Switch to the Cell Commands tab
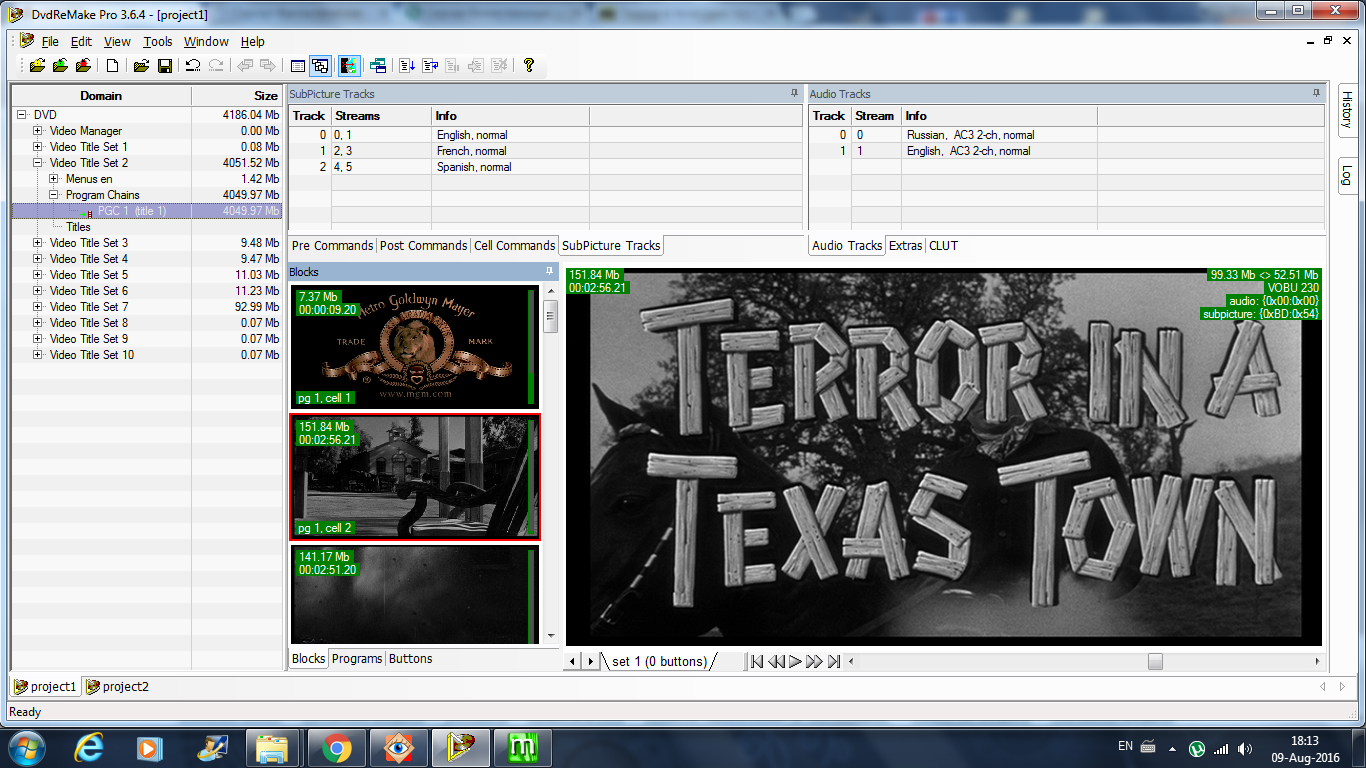Viewport: 1366px width, 768px height. [514, 246]
